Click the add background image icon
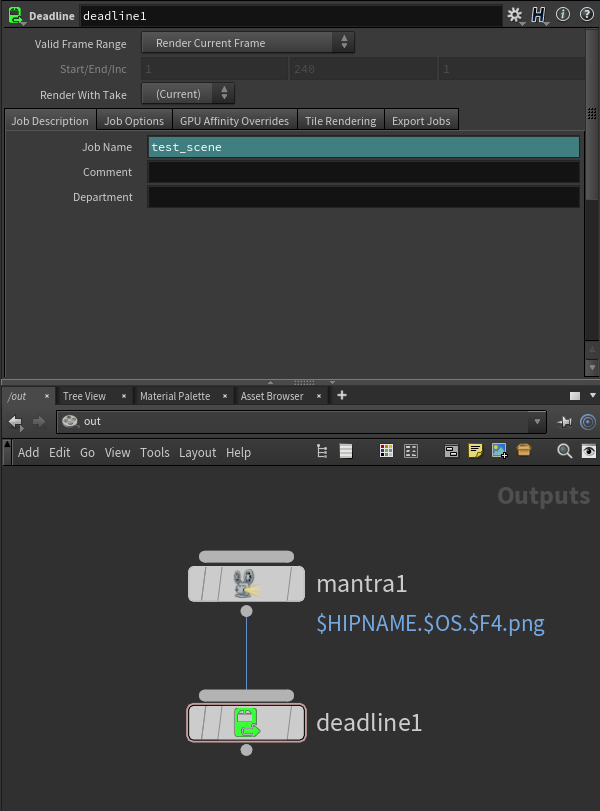Screen dimensions: 600x811 pyautogui.click(x=499, y=452)
